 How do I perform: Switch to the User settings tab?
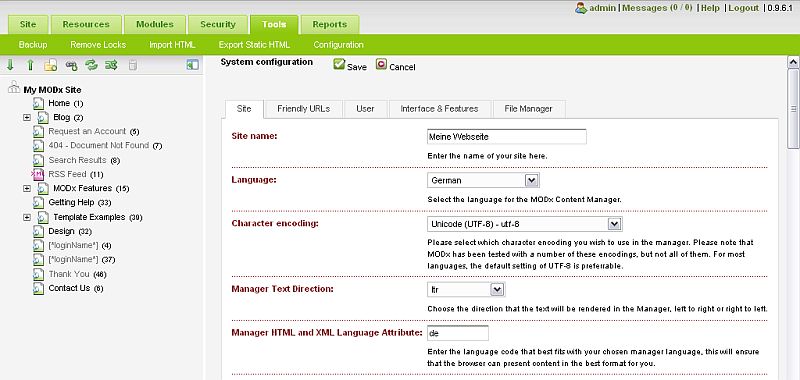365,109
